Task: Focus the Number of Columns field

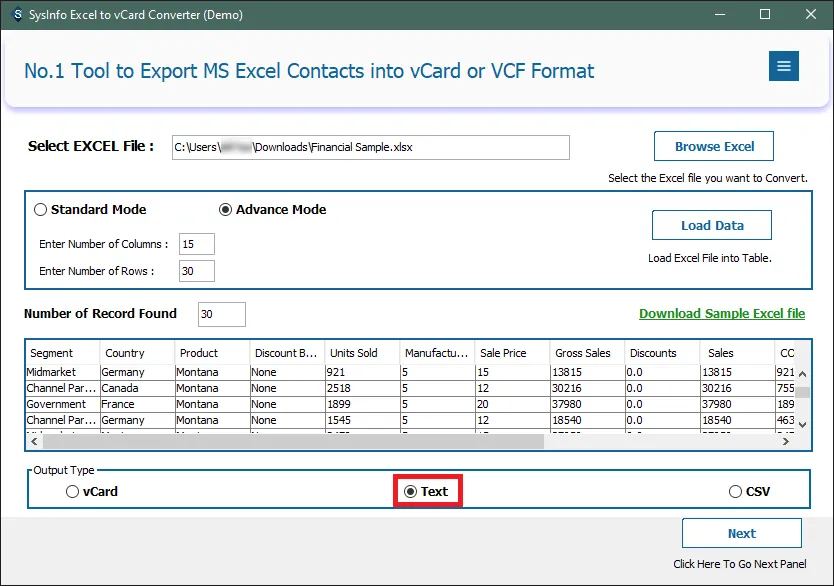Action: tap(196, 244)
